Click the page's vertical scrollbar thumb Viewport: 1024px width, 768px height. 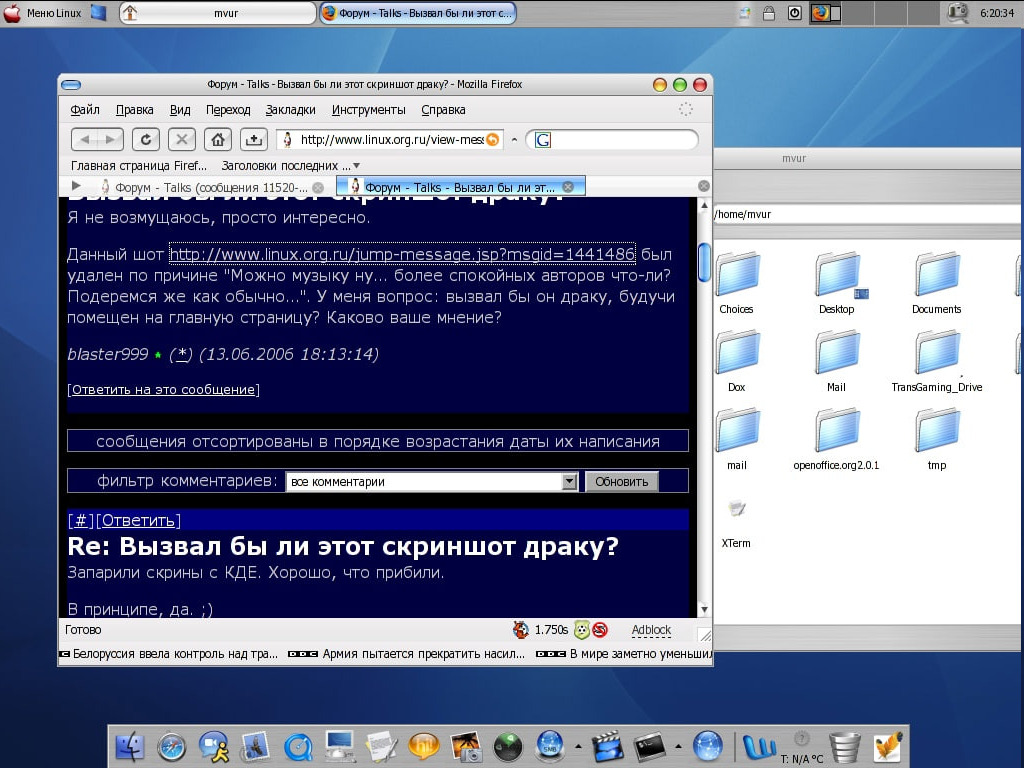pos(704,262)
